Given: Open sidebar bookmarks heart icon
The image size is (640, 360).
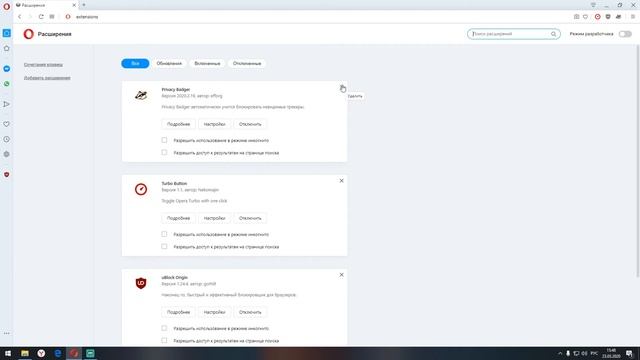Looking at the screenshot, I should 7,124.
